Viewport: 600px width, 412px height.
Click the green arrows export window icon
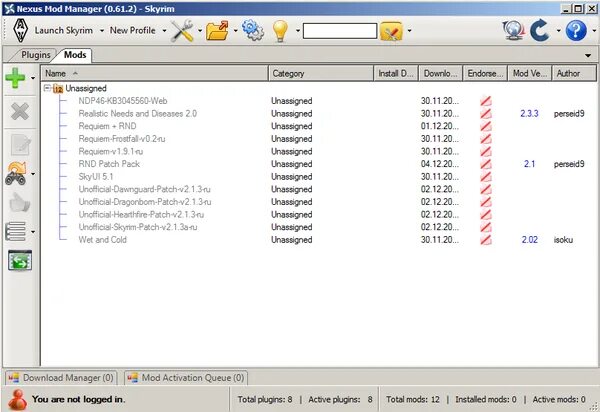(20, 261)
